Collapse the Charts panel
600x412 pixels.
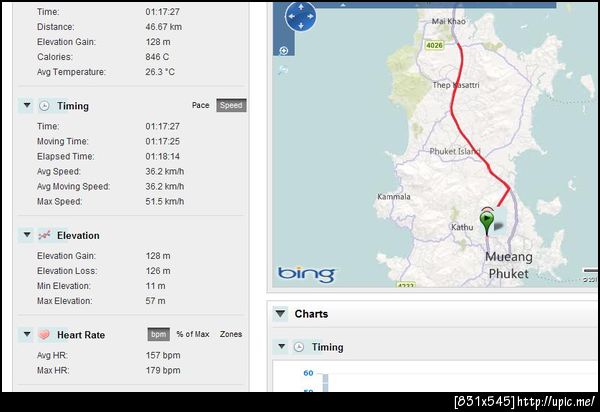point(280,314)
